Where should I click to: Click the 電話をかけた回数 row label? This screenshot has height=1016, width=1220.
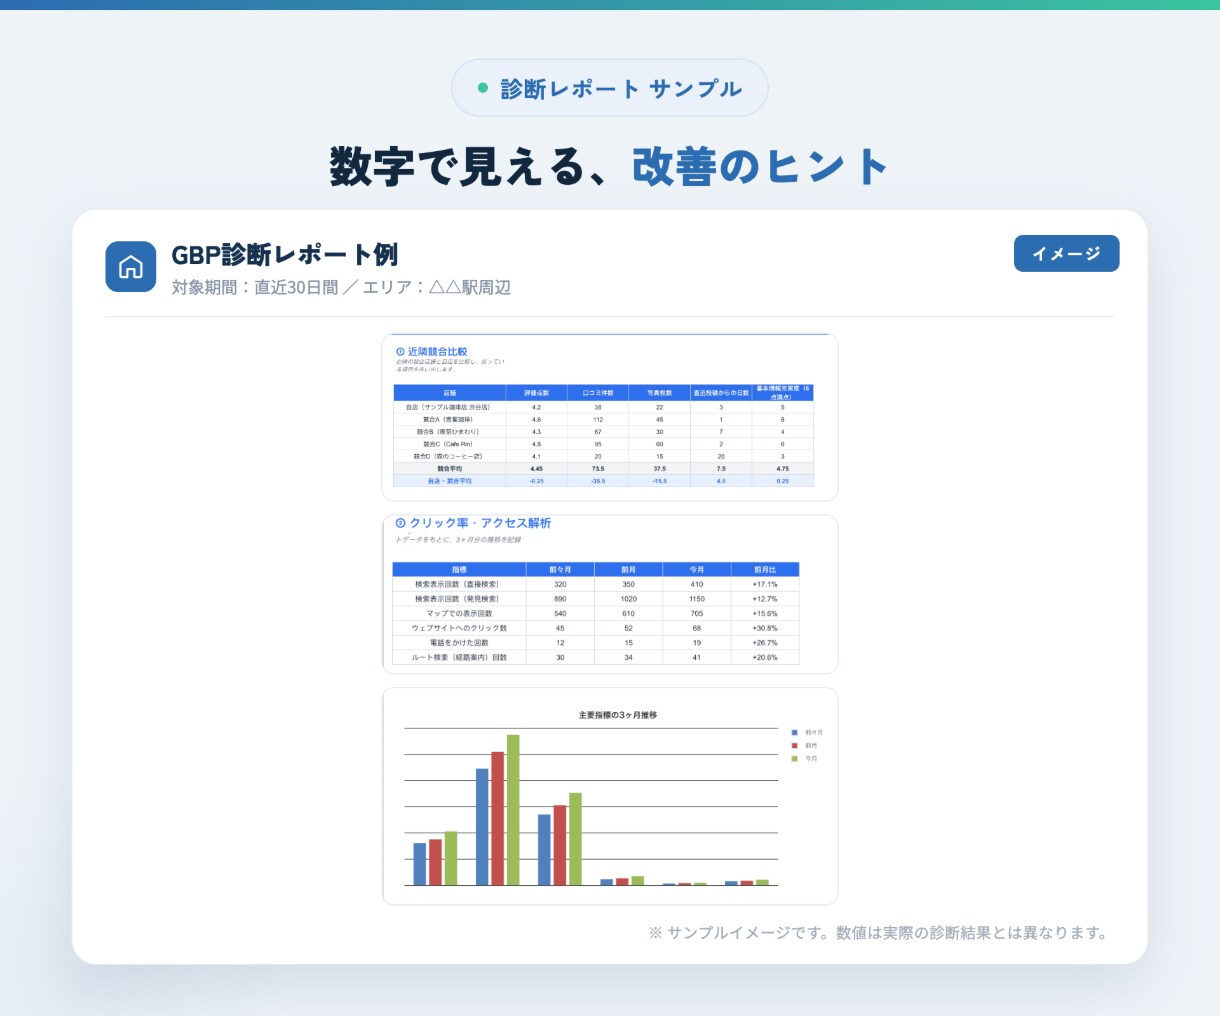click(459, 643)
